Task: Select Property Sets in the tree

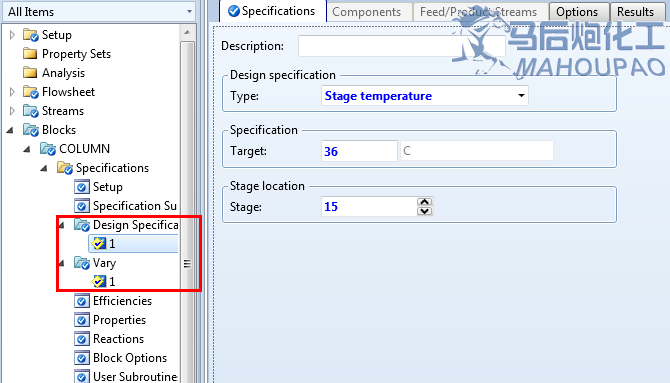Action: click(x=76, y=54)
